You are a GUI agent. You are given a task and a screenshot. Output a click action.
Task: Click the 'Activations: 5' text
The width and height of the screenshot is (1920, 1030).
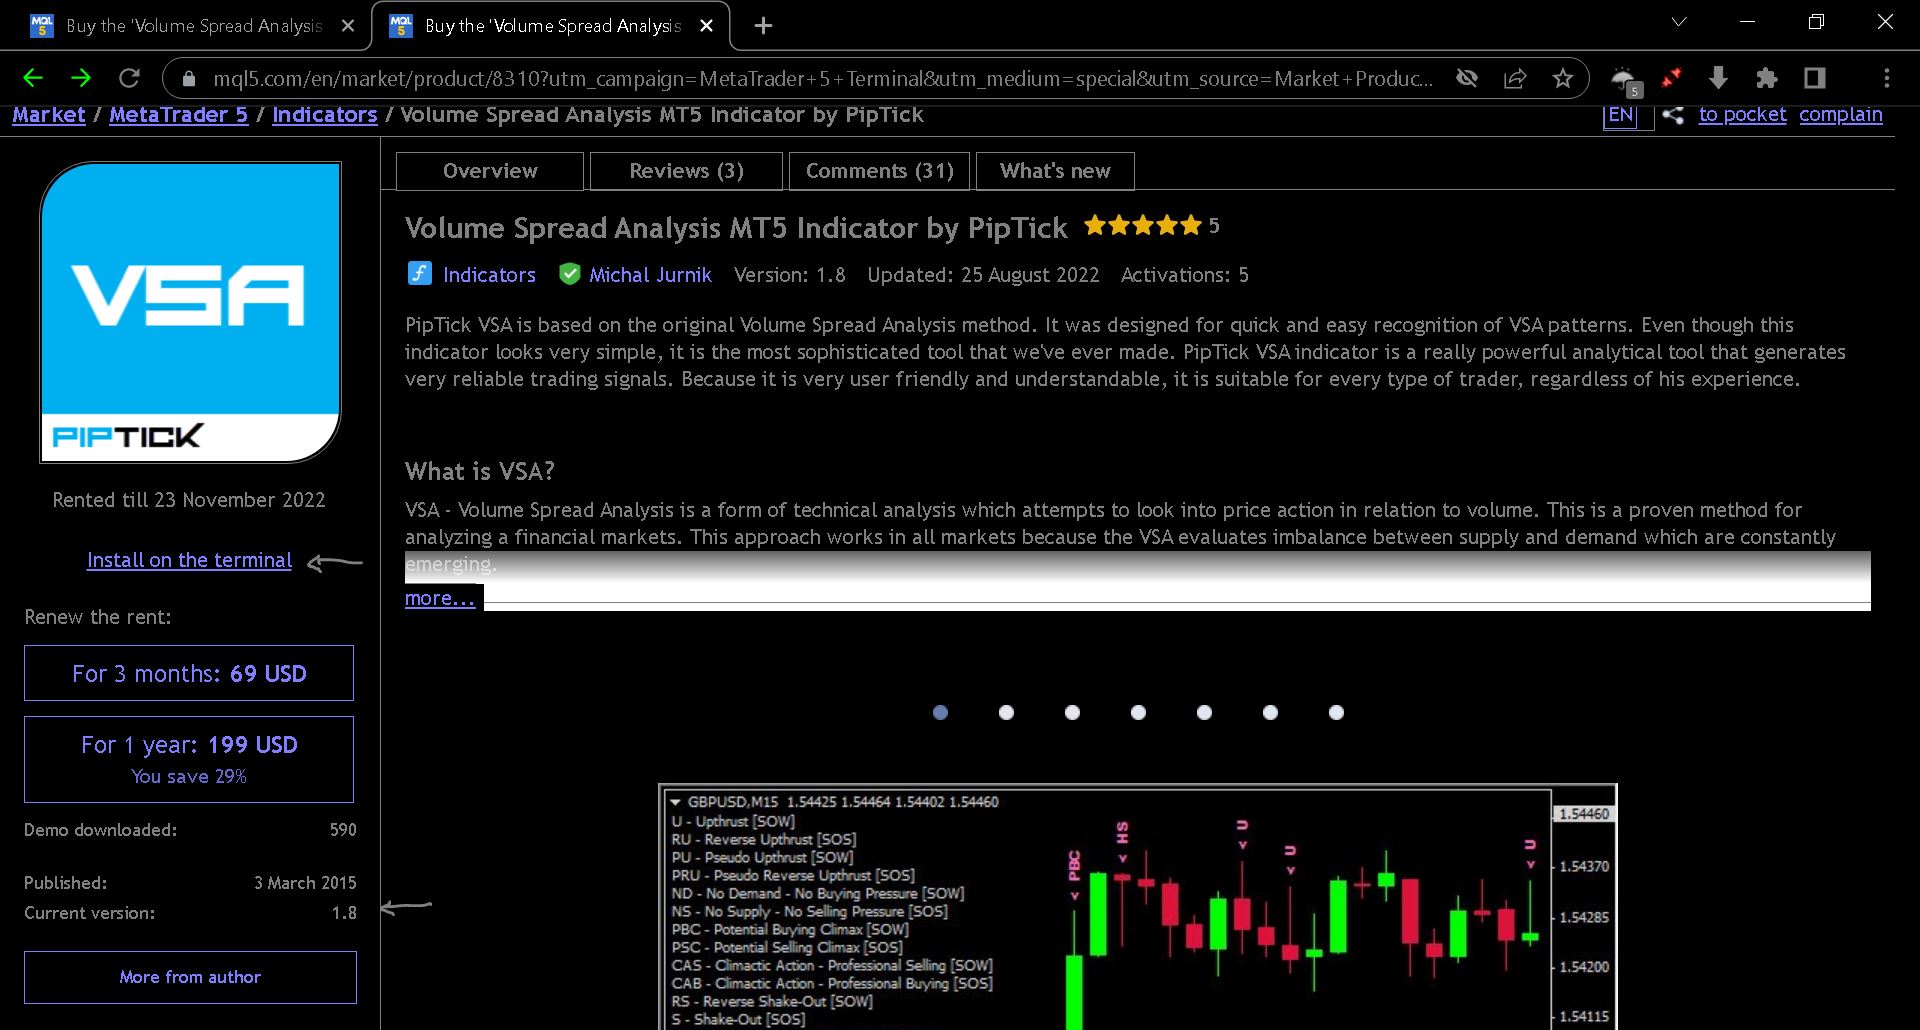[x=1185, y=275]
